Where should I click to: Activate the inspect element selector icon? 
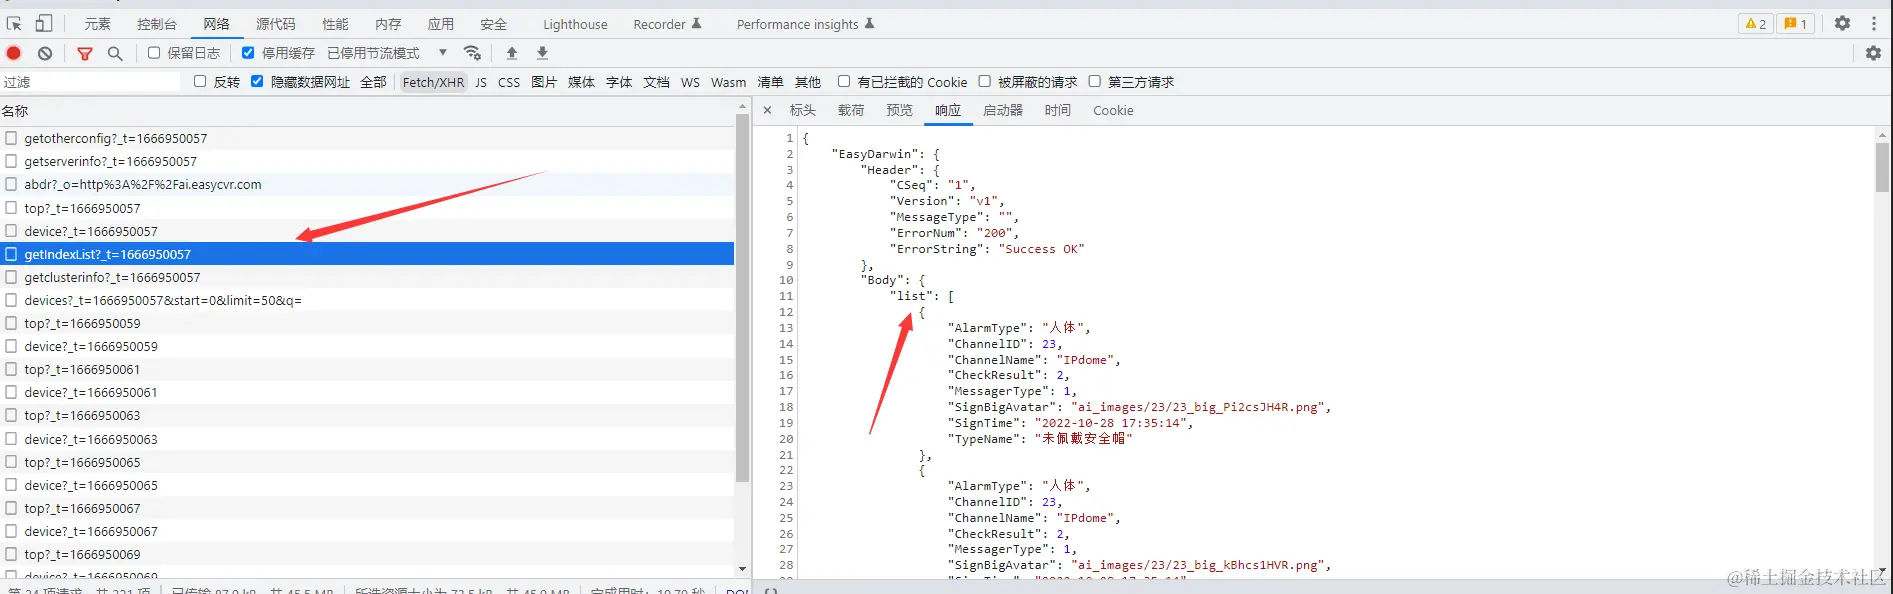tap(14, 24)
